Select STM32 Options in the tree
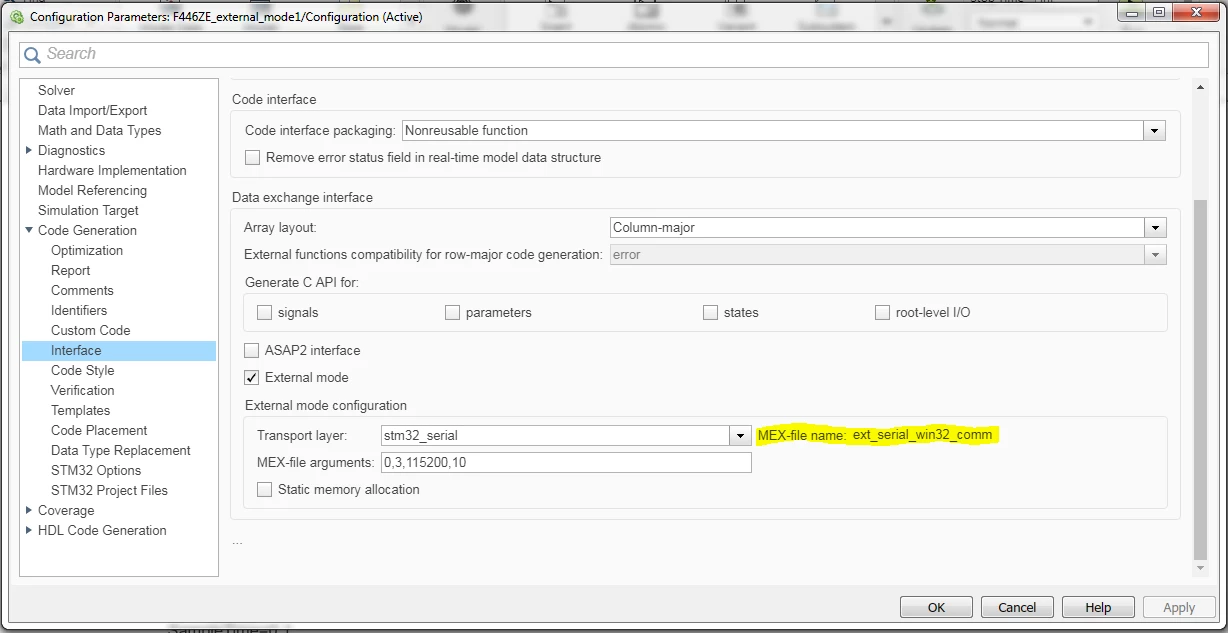 (96, 470)
